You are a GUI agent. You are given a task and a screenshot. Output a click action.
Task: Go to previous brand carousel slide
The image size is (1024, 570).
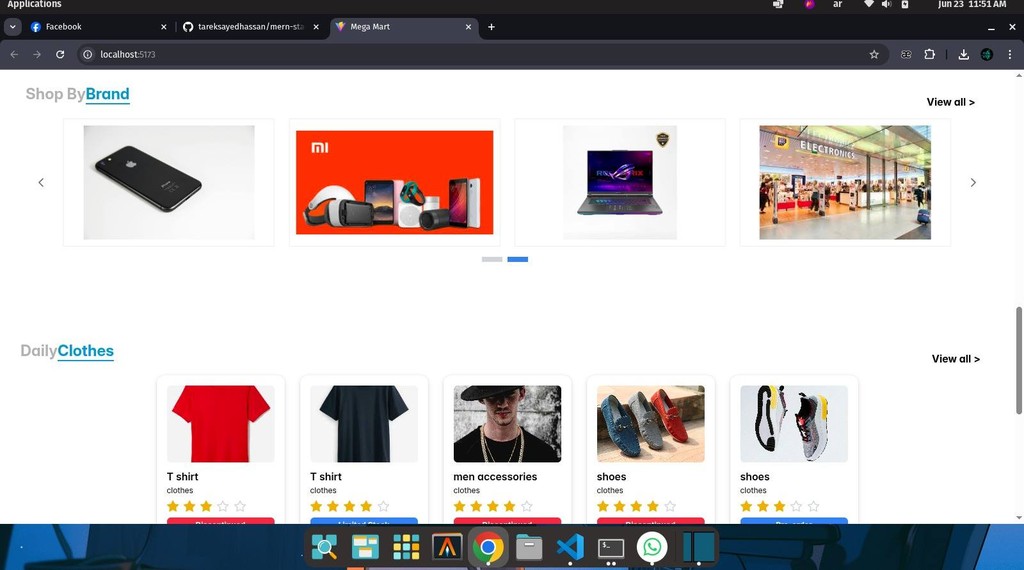click(x=41, y=182)
